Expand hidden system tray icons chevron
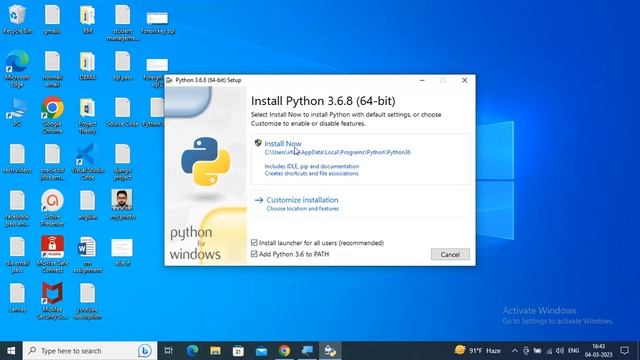The image size is (640, 360). (515, 351)
